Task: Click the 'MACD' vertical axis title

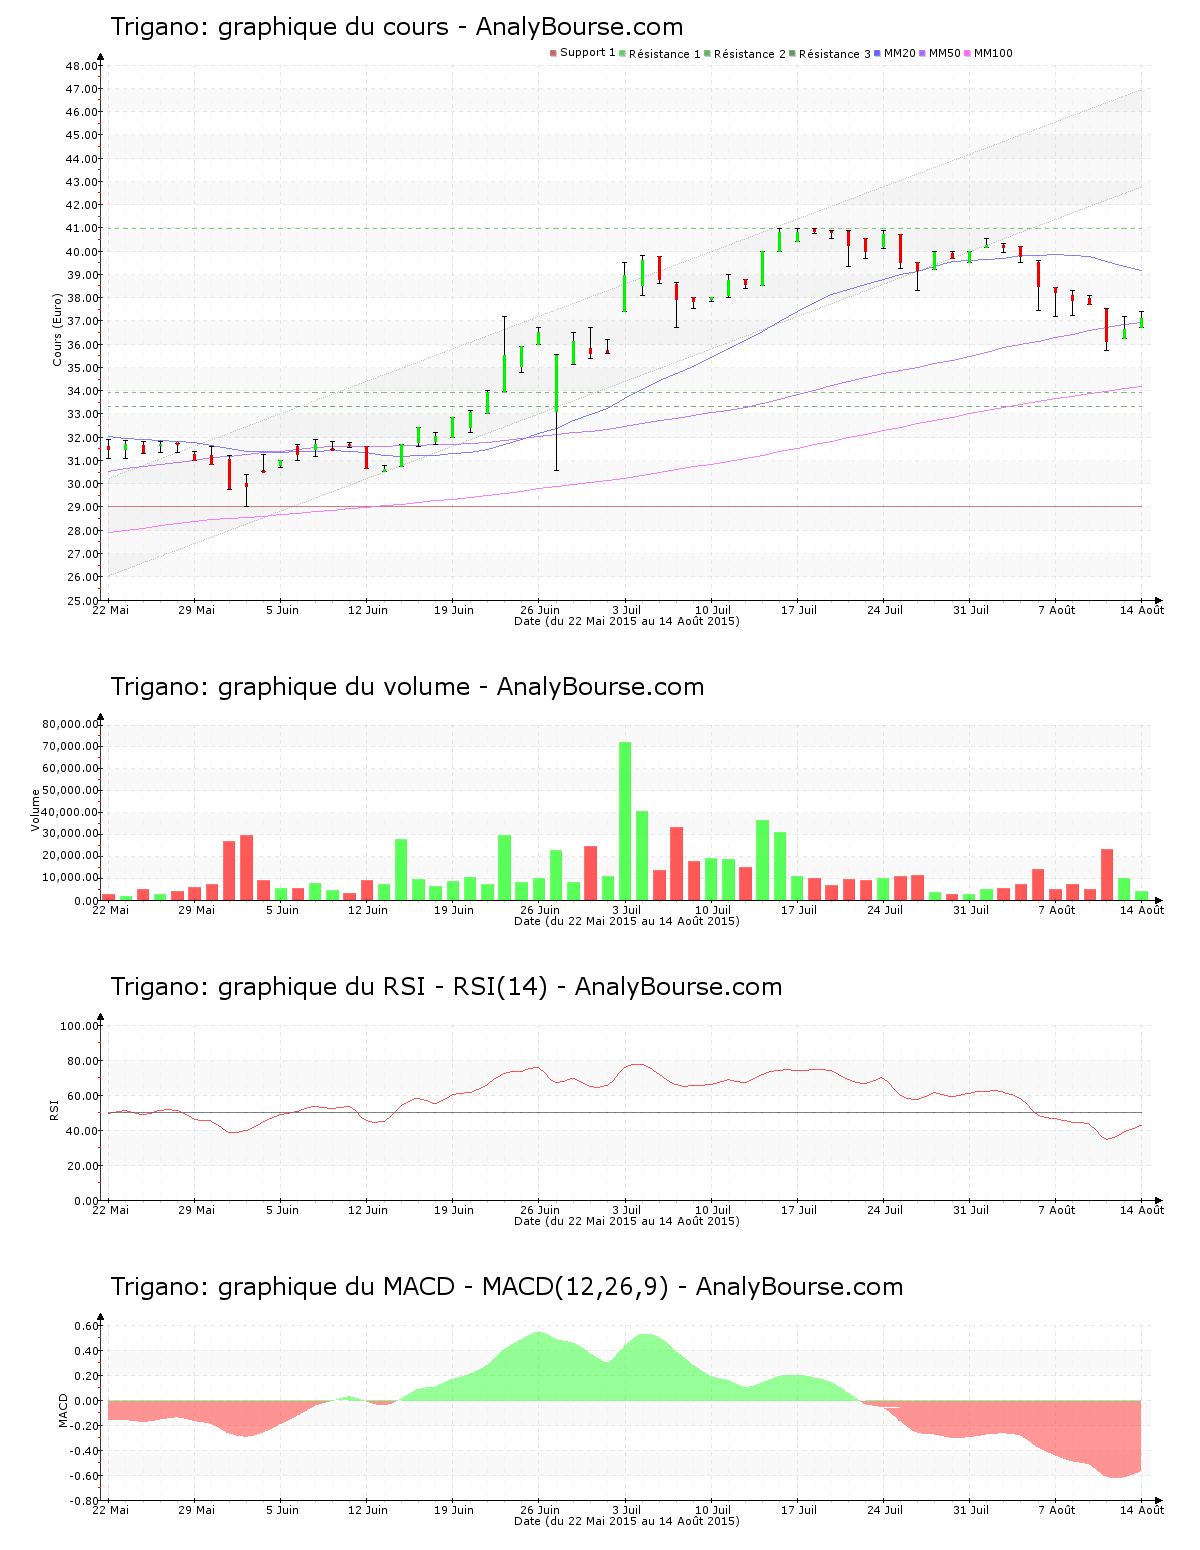Action: point(64,1411)
